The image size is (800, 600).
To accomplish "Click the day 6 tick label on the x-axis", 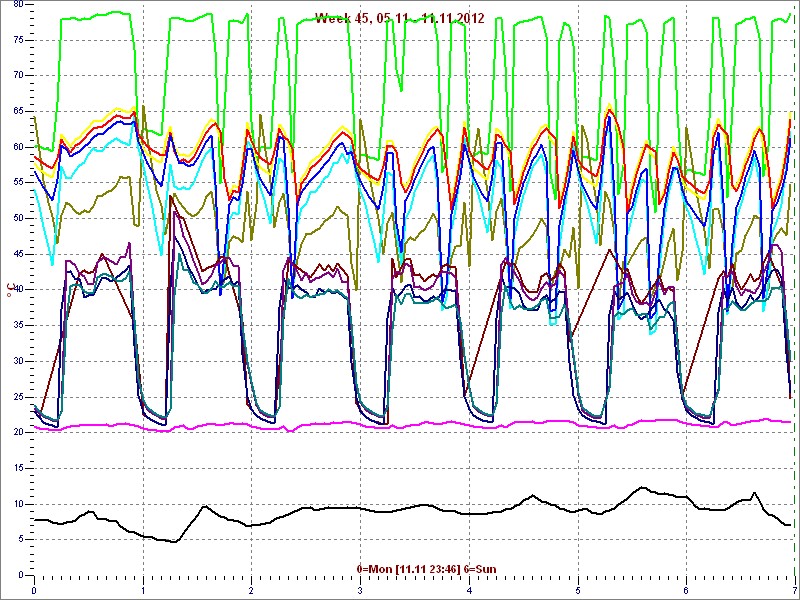I will (686, 590).
